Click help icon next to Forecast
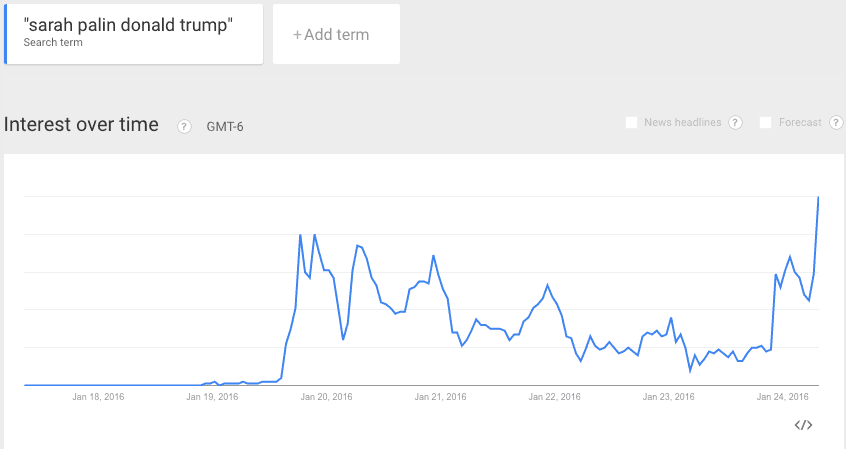This screenshot has height=449, width=846. click(x=836, y=123)
